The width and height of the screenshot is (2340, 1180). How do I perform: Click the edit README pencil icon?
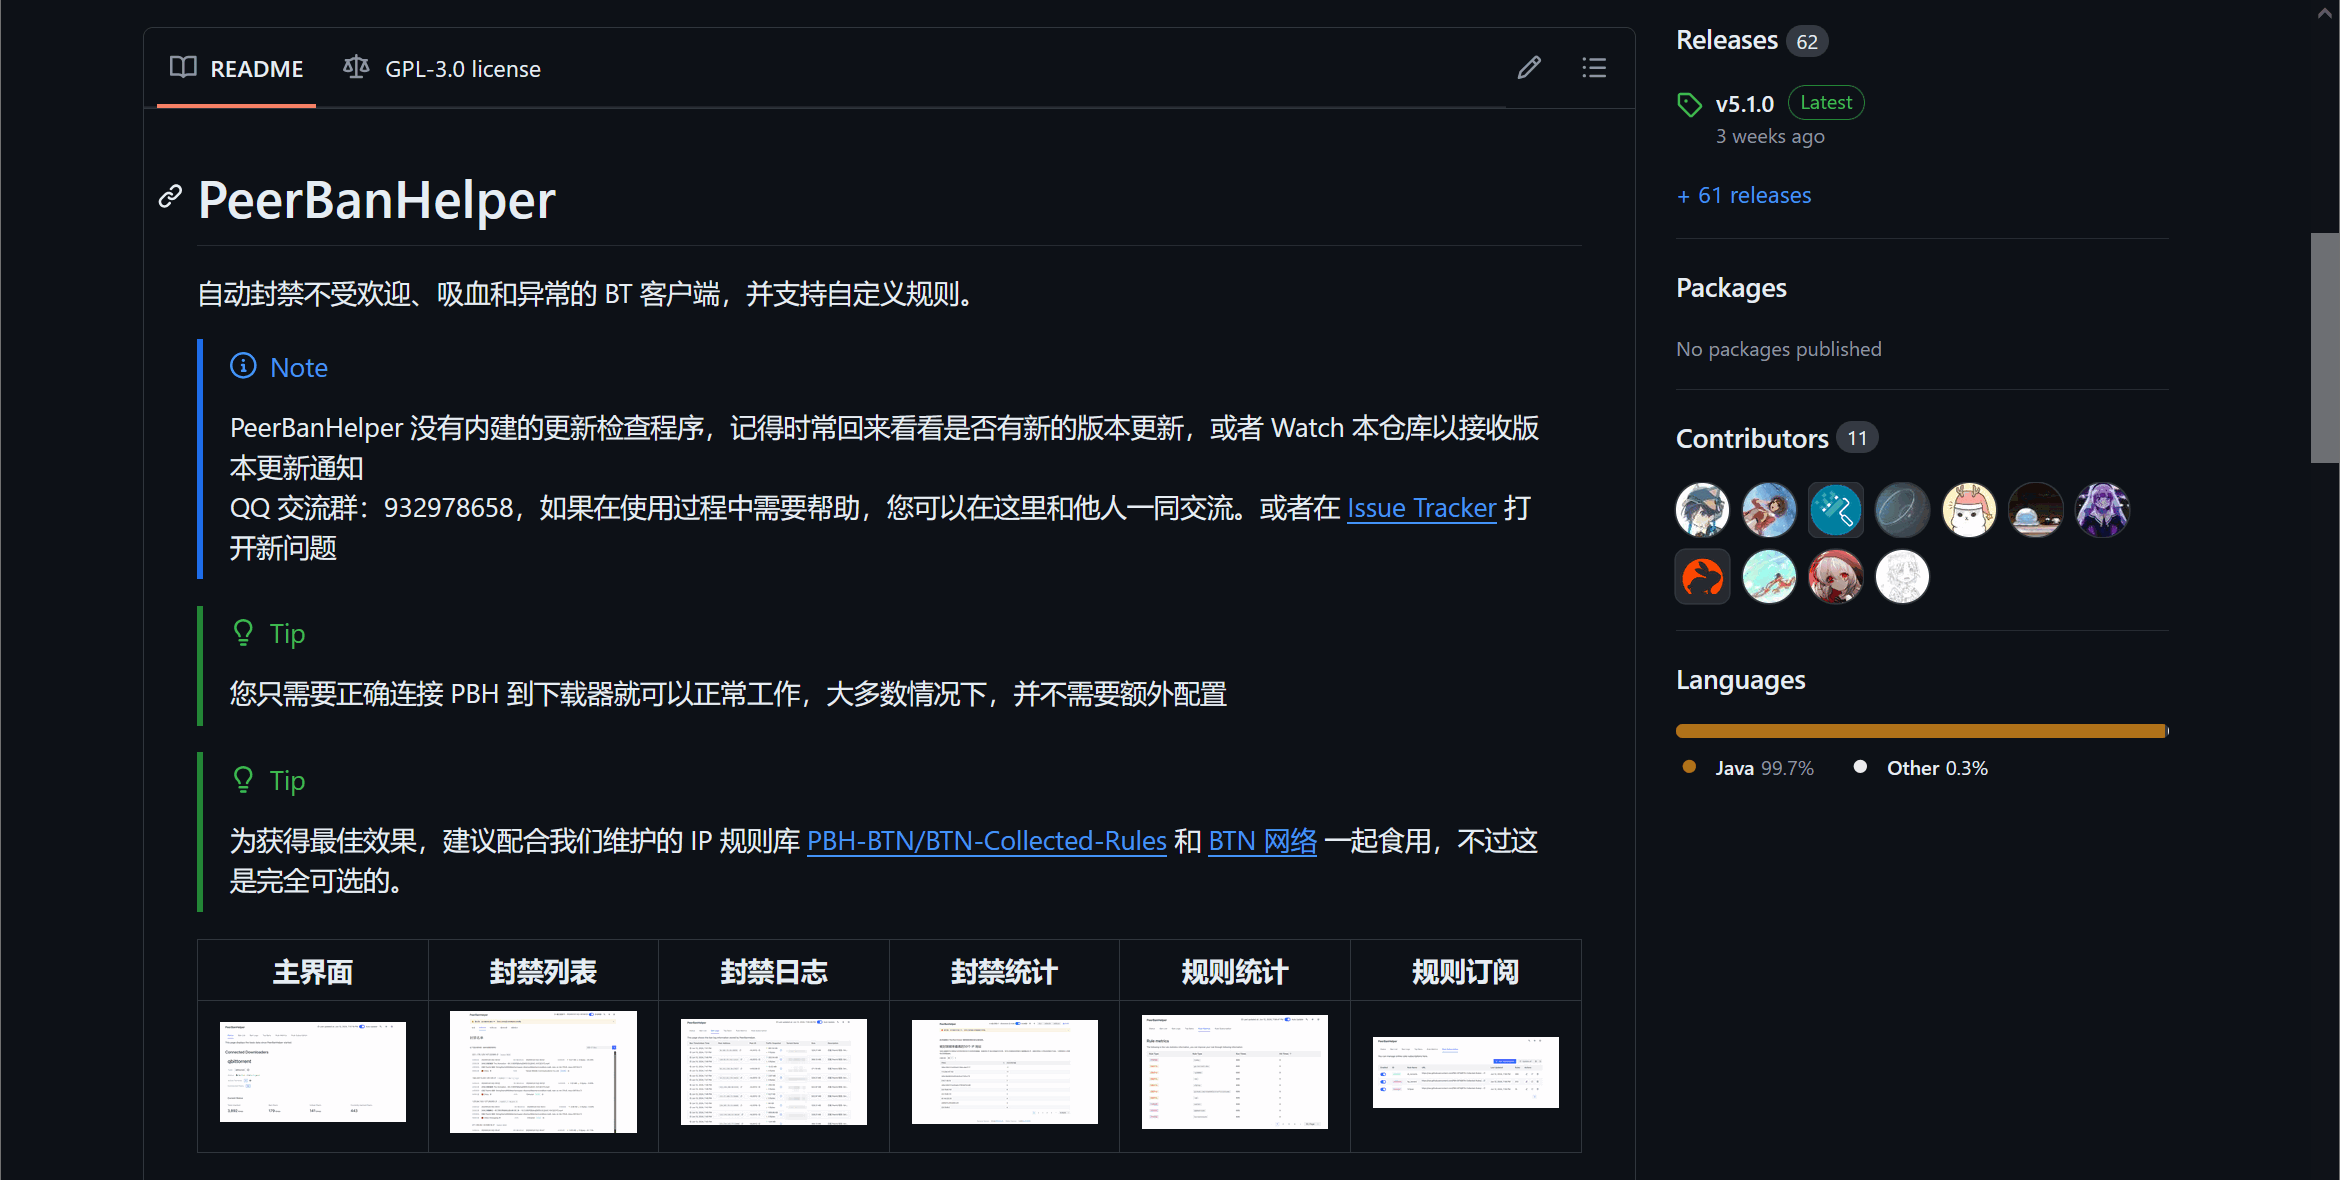pos(1529,68)
